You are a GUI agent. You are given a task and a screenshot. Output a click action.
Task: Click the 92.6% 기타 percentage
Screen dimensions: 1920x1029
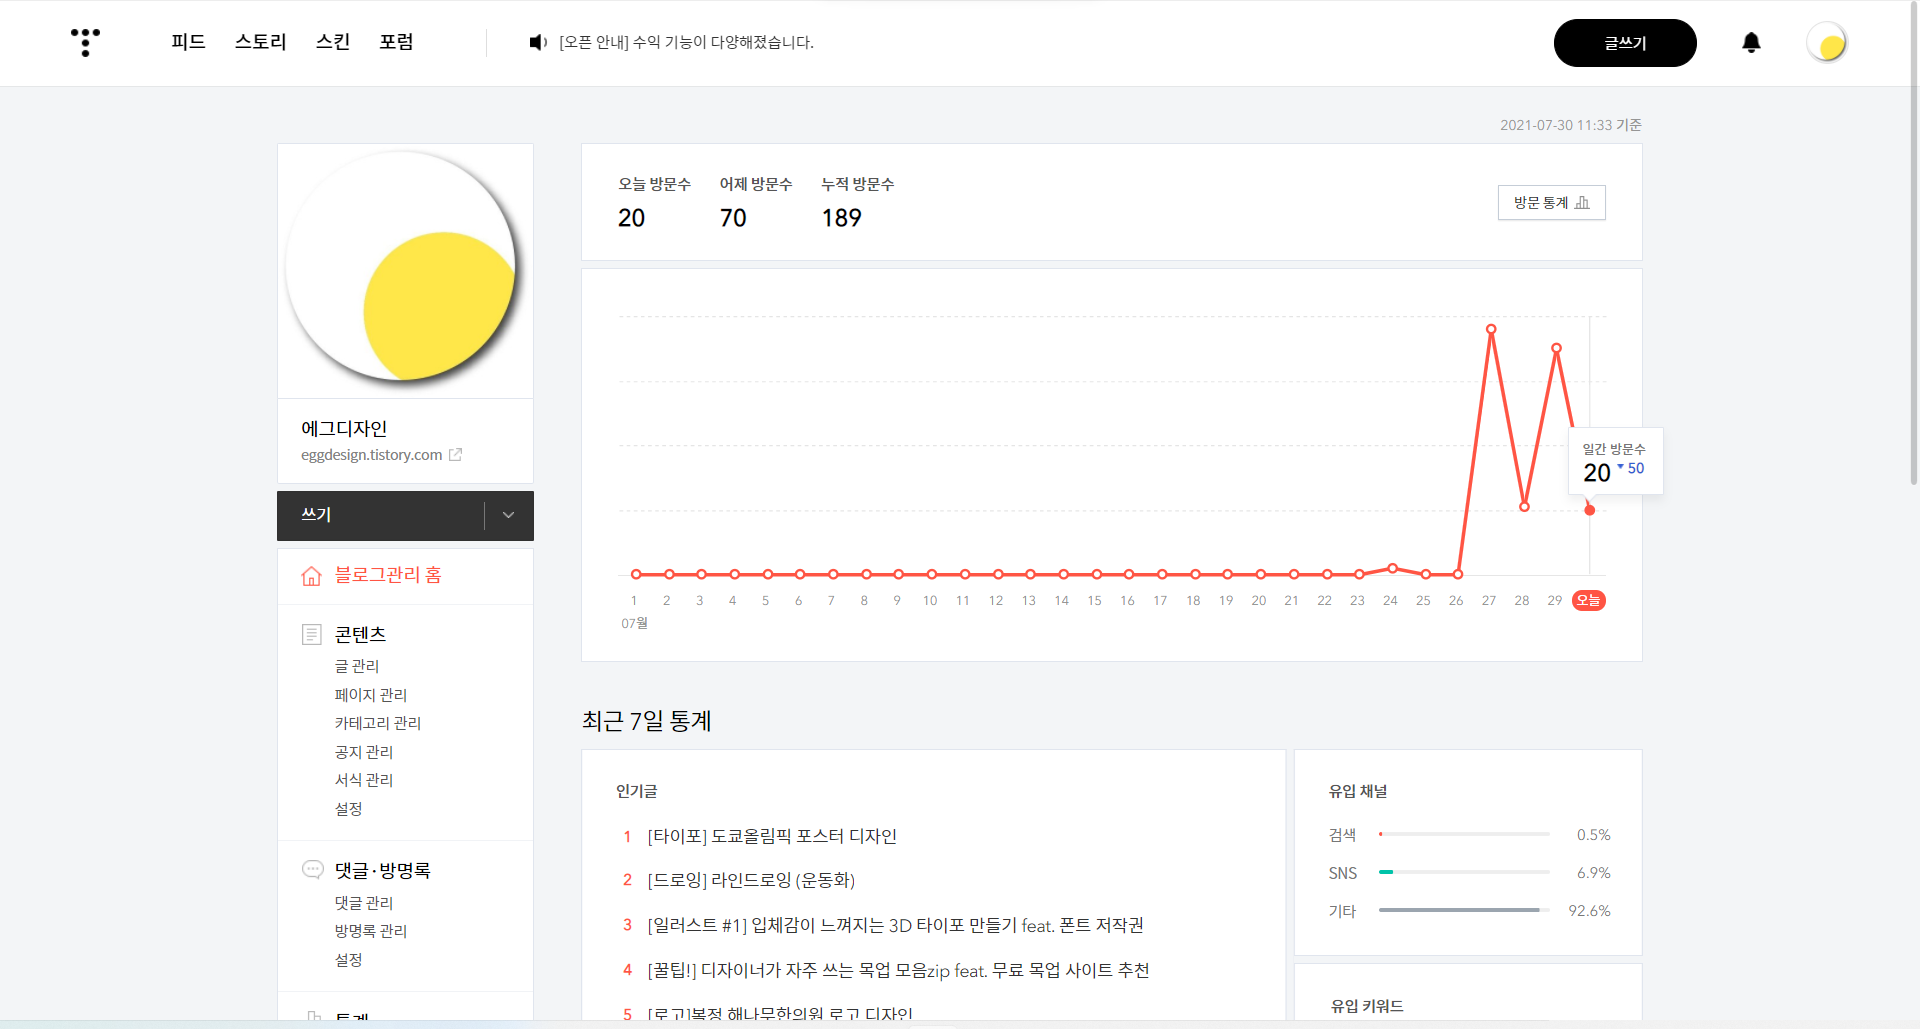[1589, 911]
